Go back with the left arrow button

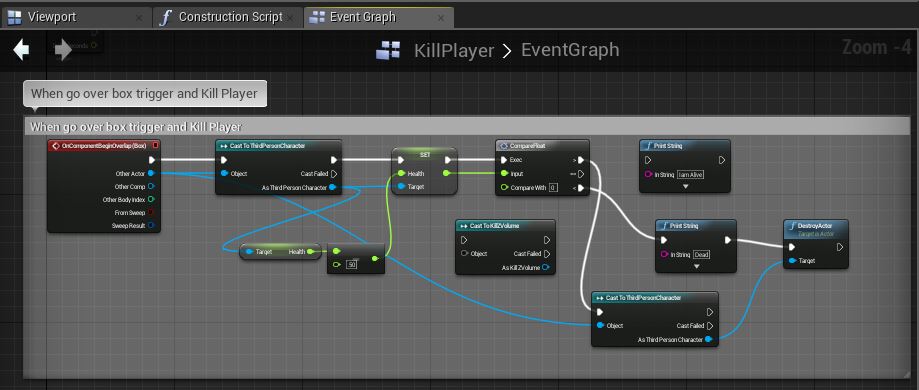pyautogui.click(x=22, y=50)
